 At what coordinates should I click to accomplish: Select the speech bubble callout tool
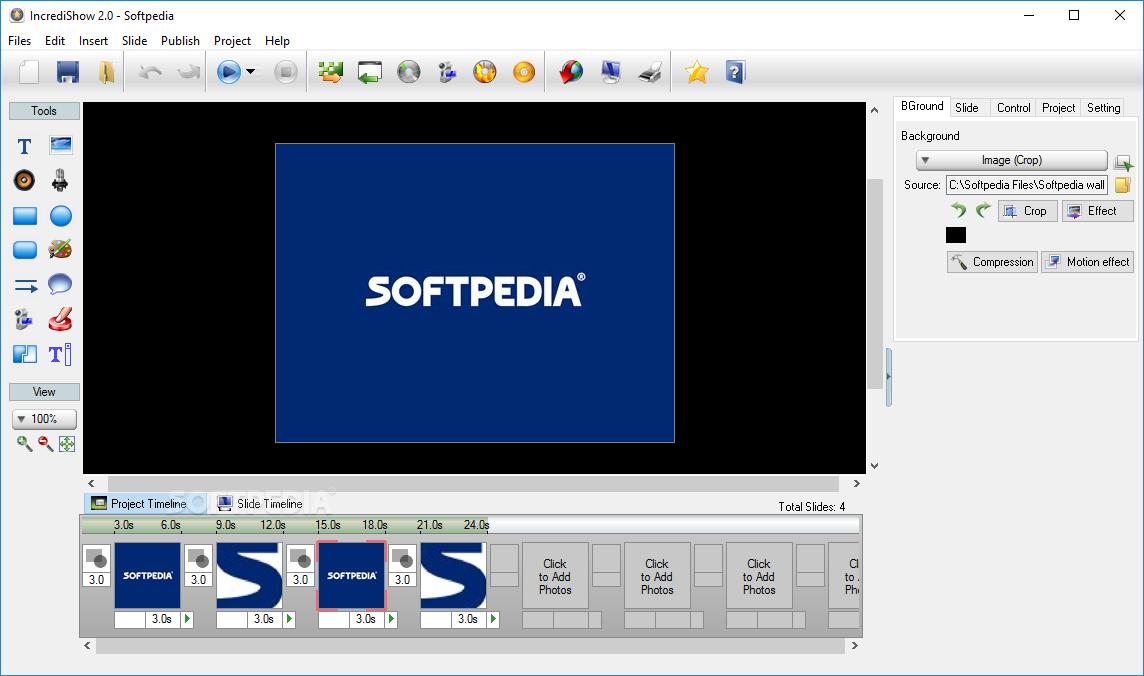point(60,284)
